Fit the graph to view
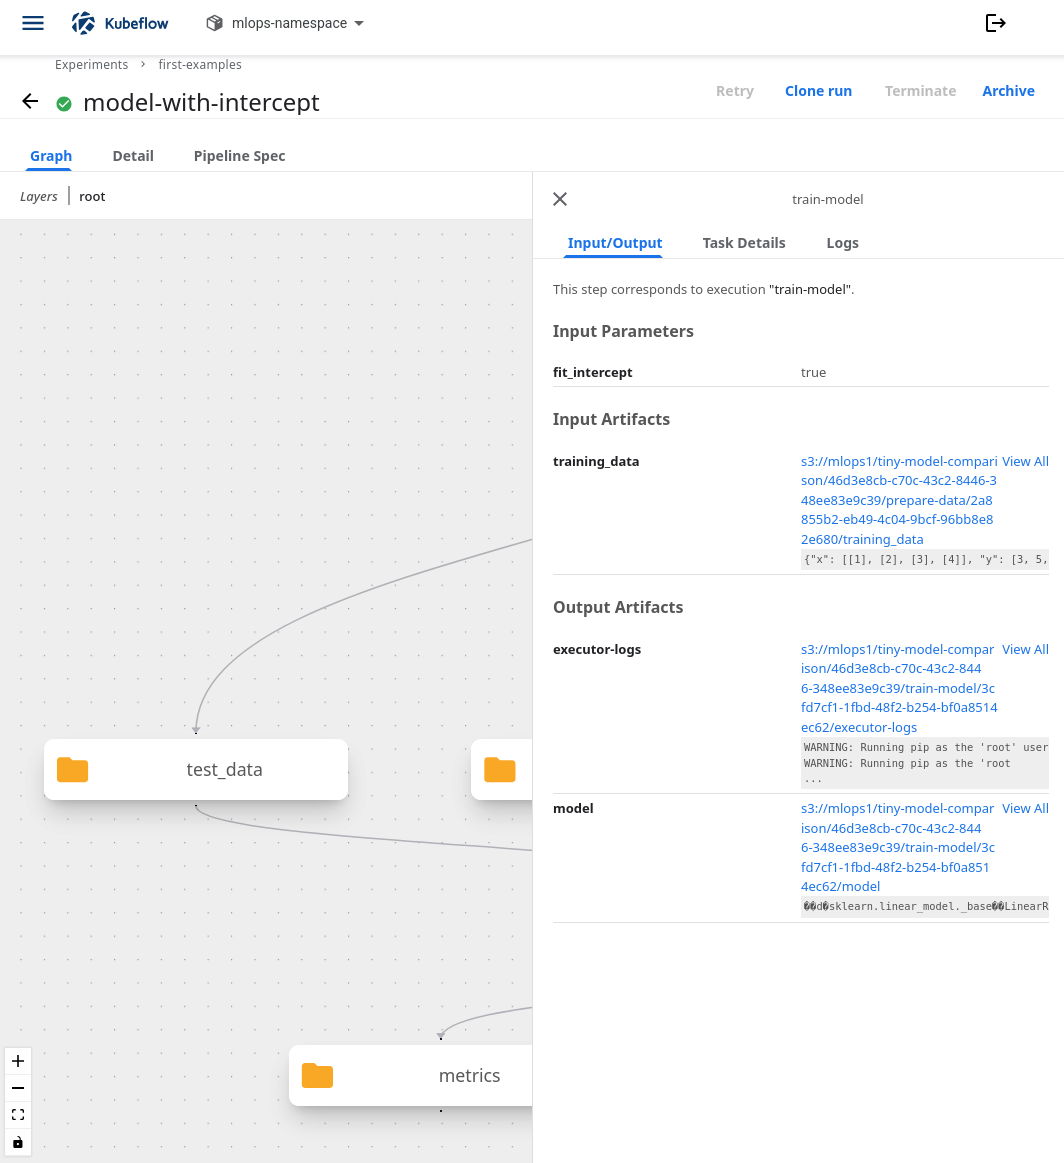The image size is (1064, 1163). (x=18, y=1115)
